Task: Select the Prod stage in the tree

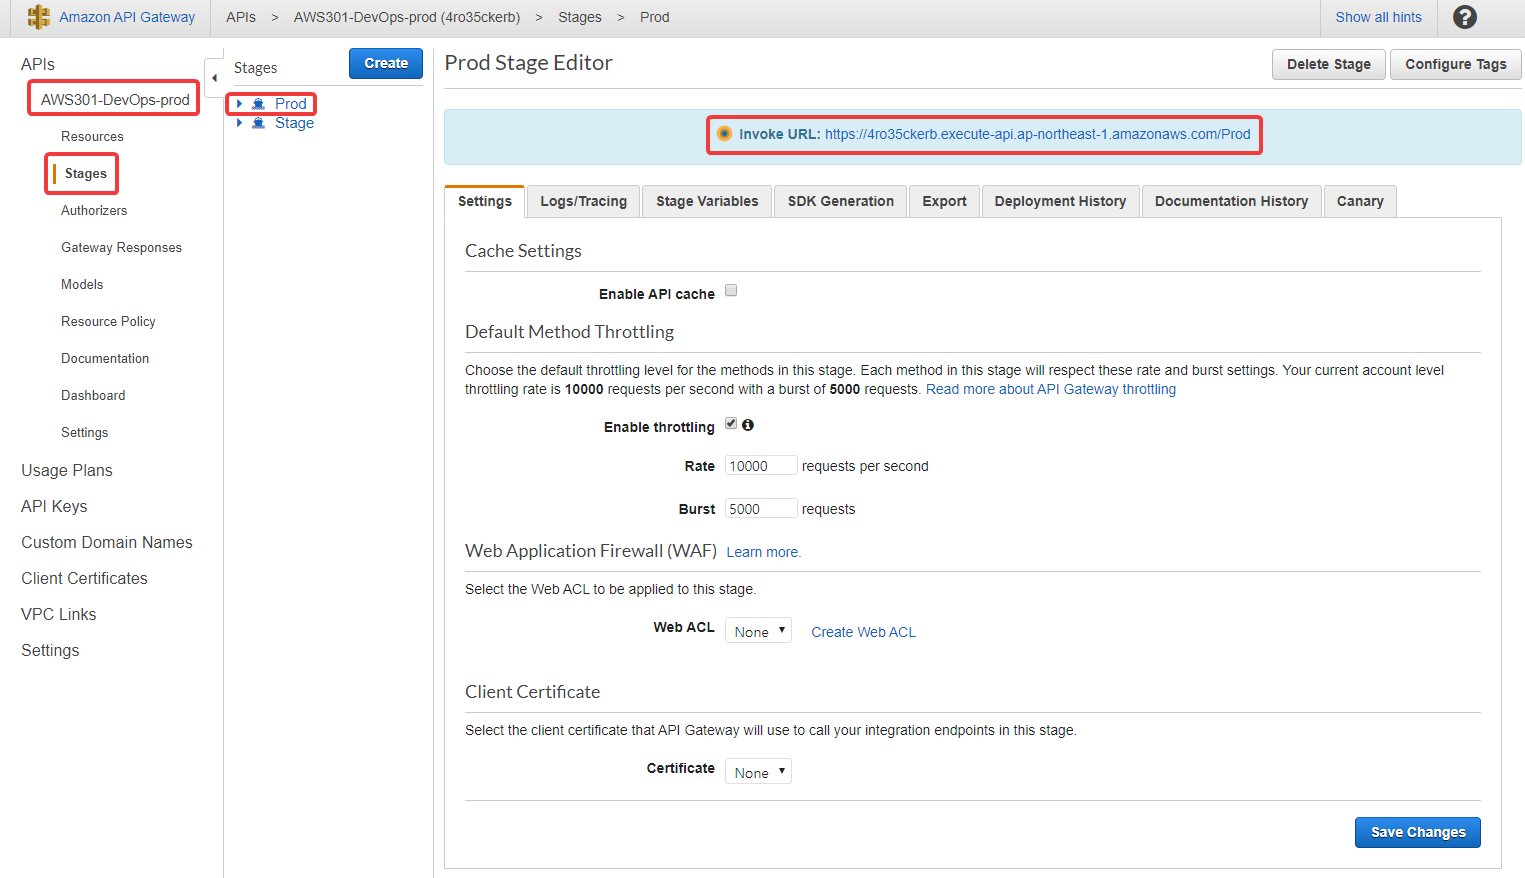Action: click(x=291, y=104)
